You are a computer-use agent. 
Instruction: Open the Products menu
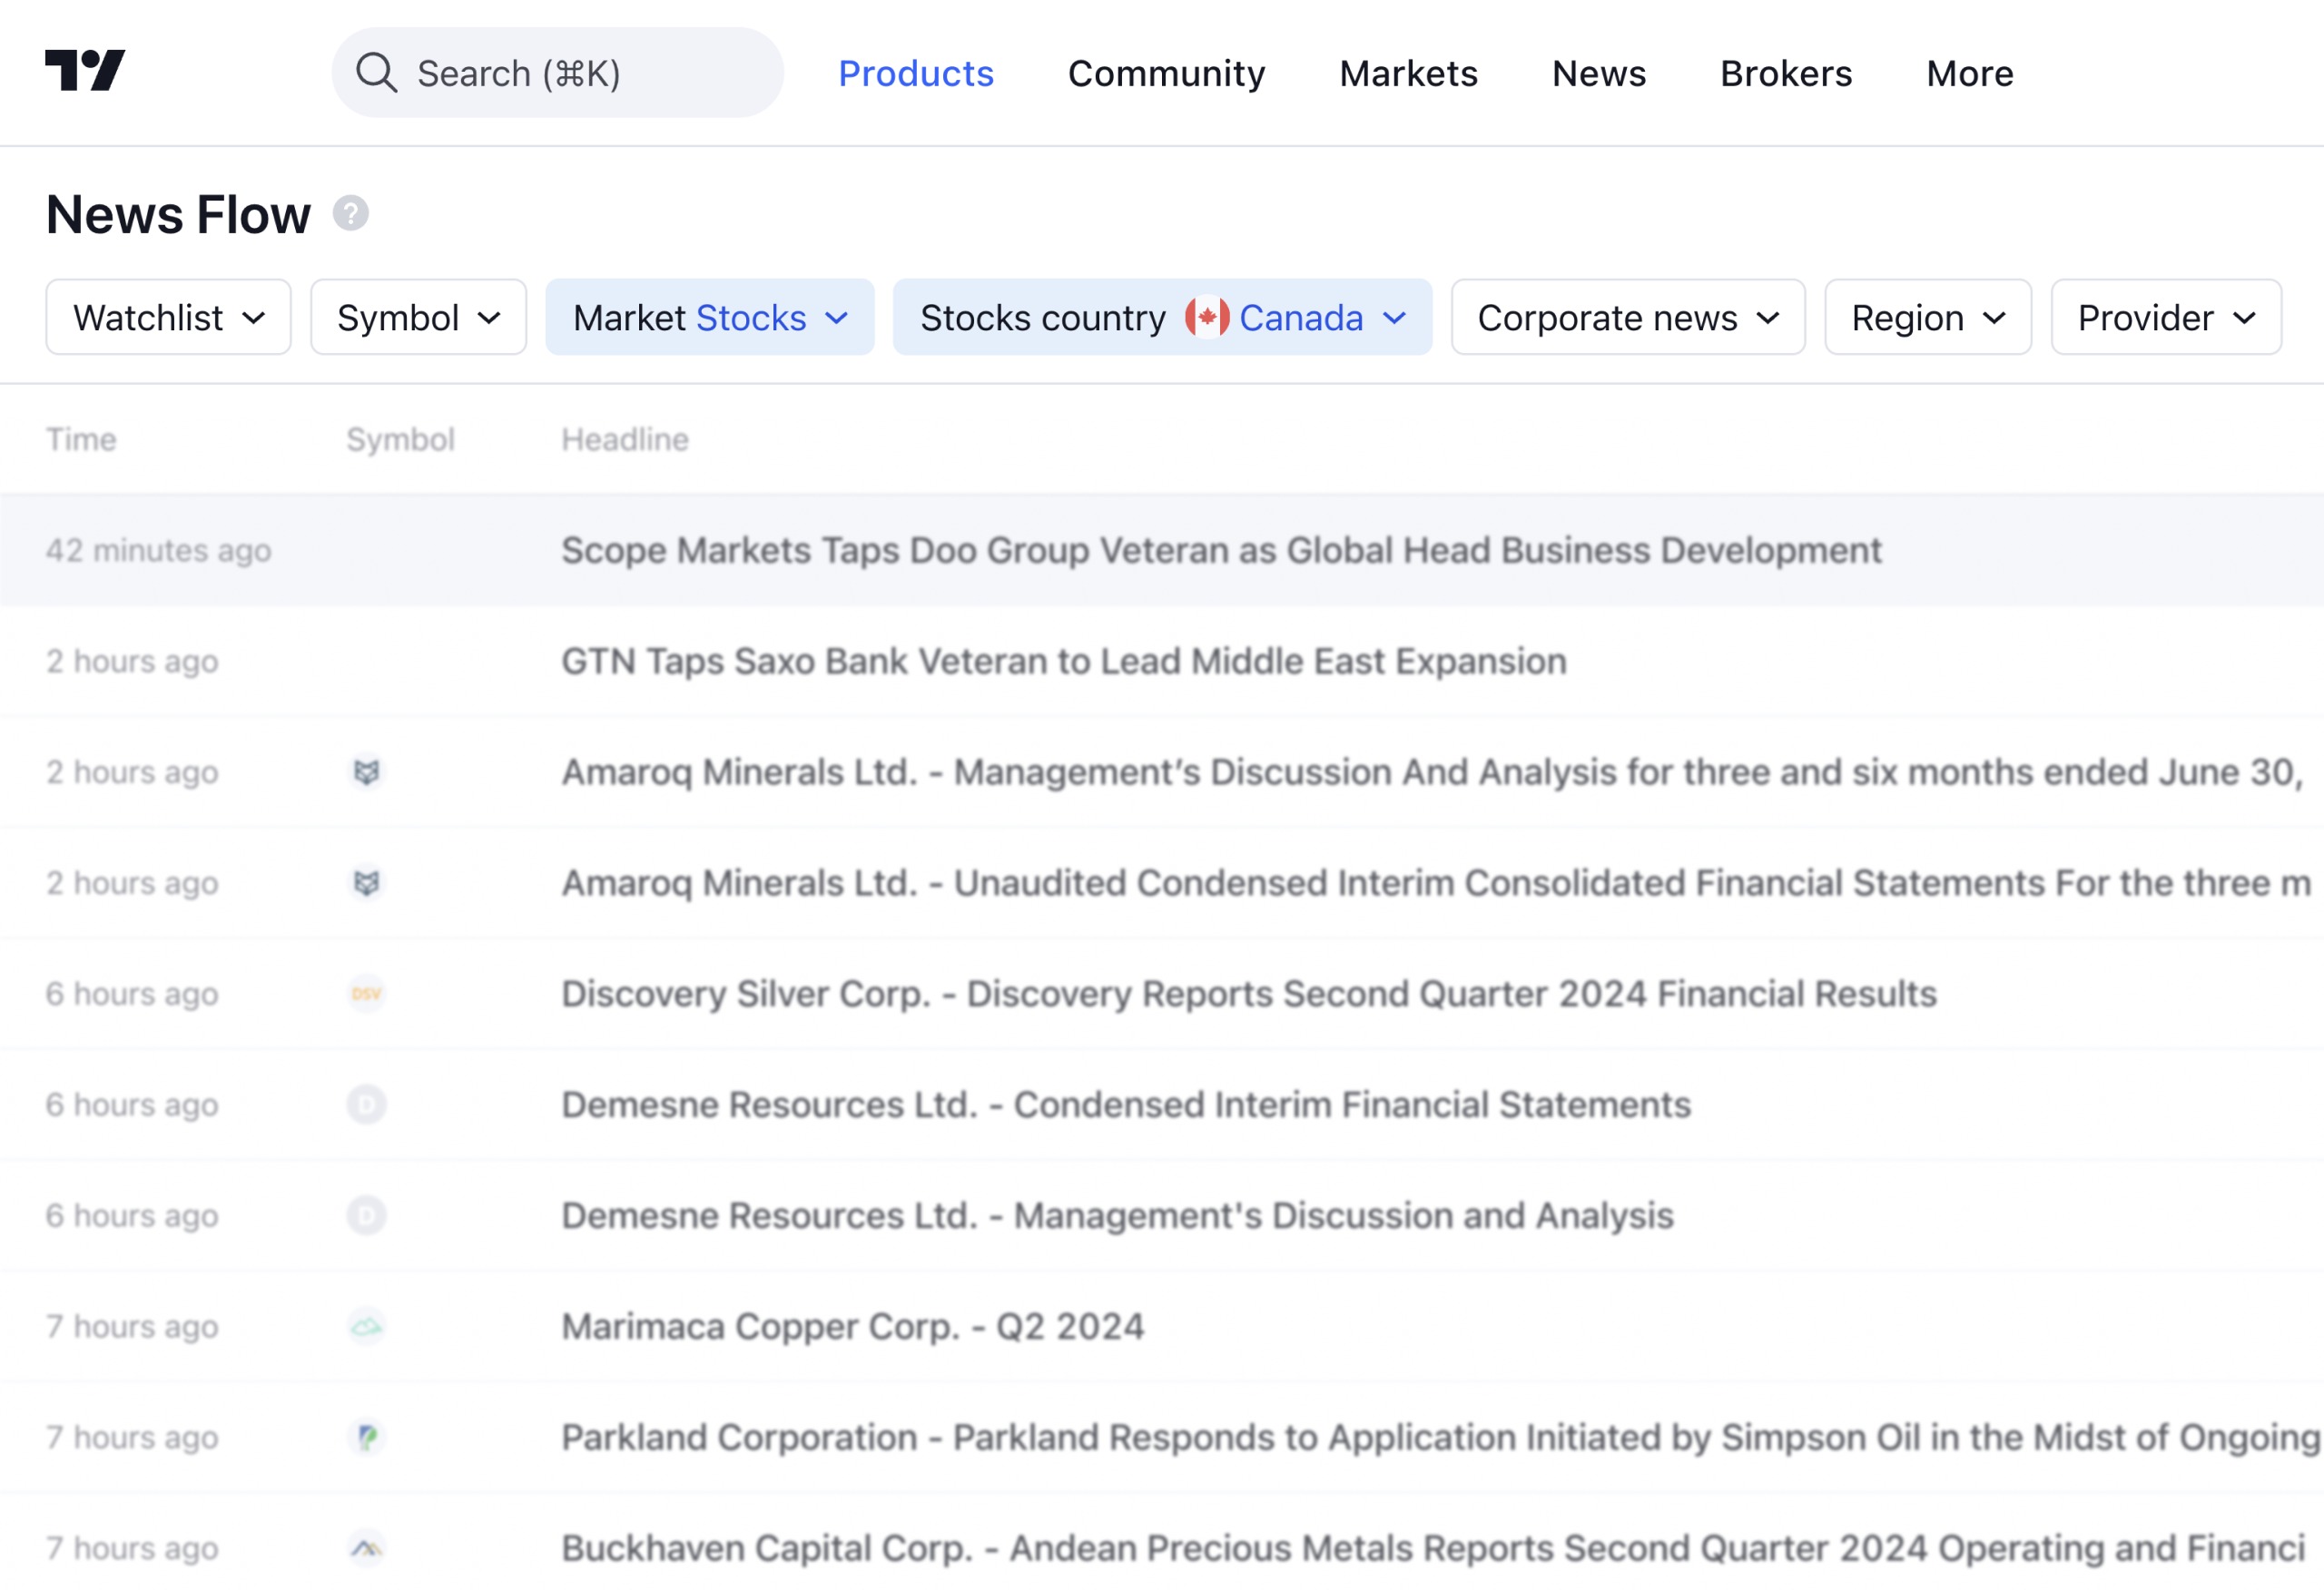pos(915,73)
